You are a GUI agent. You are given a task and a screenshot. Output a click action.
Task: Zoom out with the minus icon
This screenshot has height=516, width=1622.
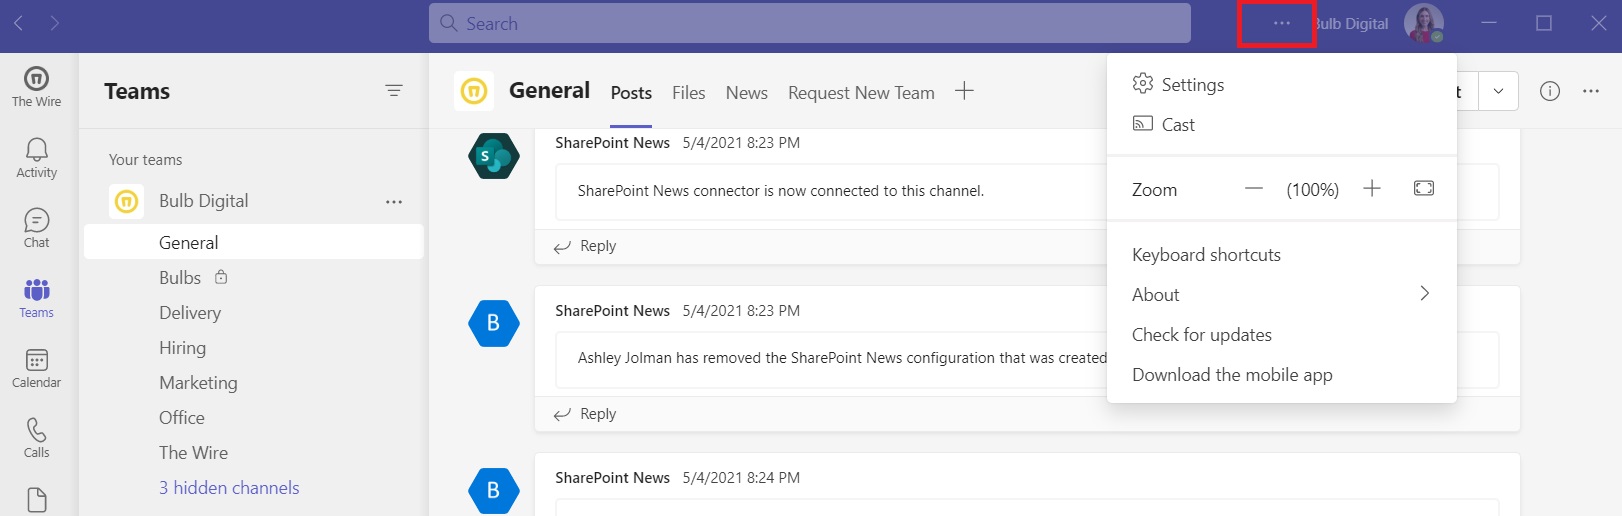tap(1254, 189)
